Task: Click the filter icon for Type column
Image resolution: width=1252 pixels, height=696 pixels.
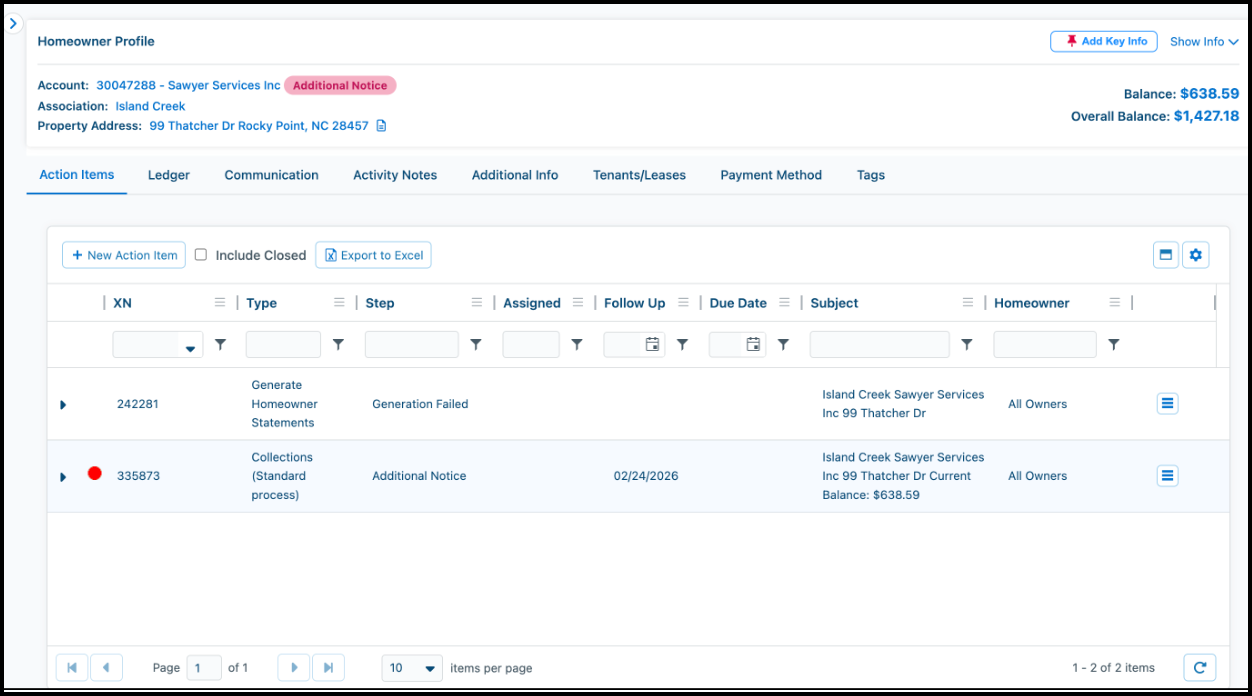Action: pyautogui.click(x=338, y=344)
